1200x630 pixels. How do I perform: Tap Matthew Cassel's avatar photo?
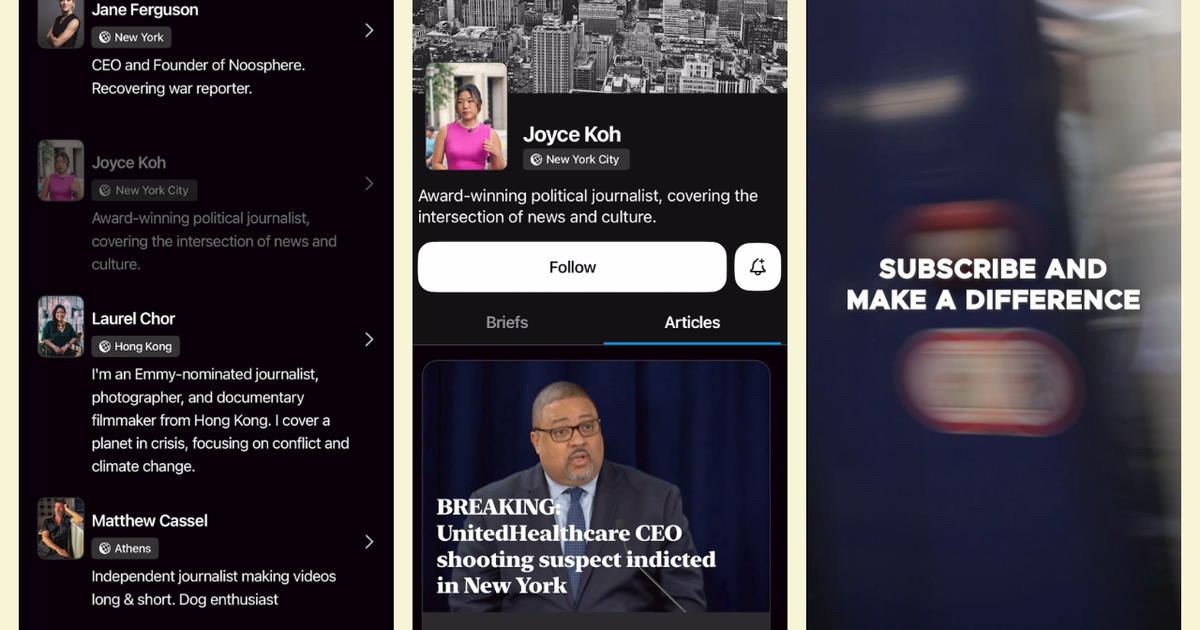coord(61,528)
